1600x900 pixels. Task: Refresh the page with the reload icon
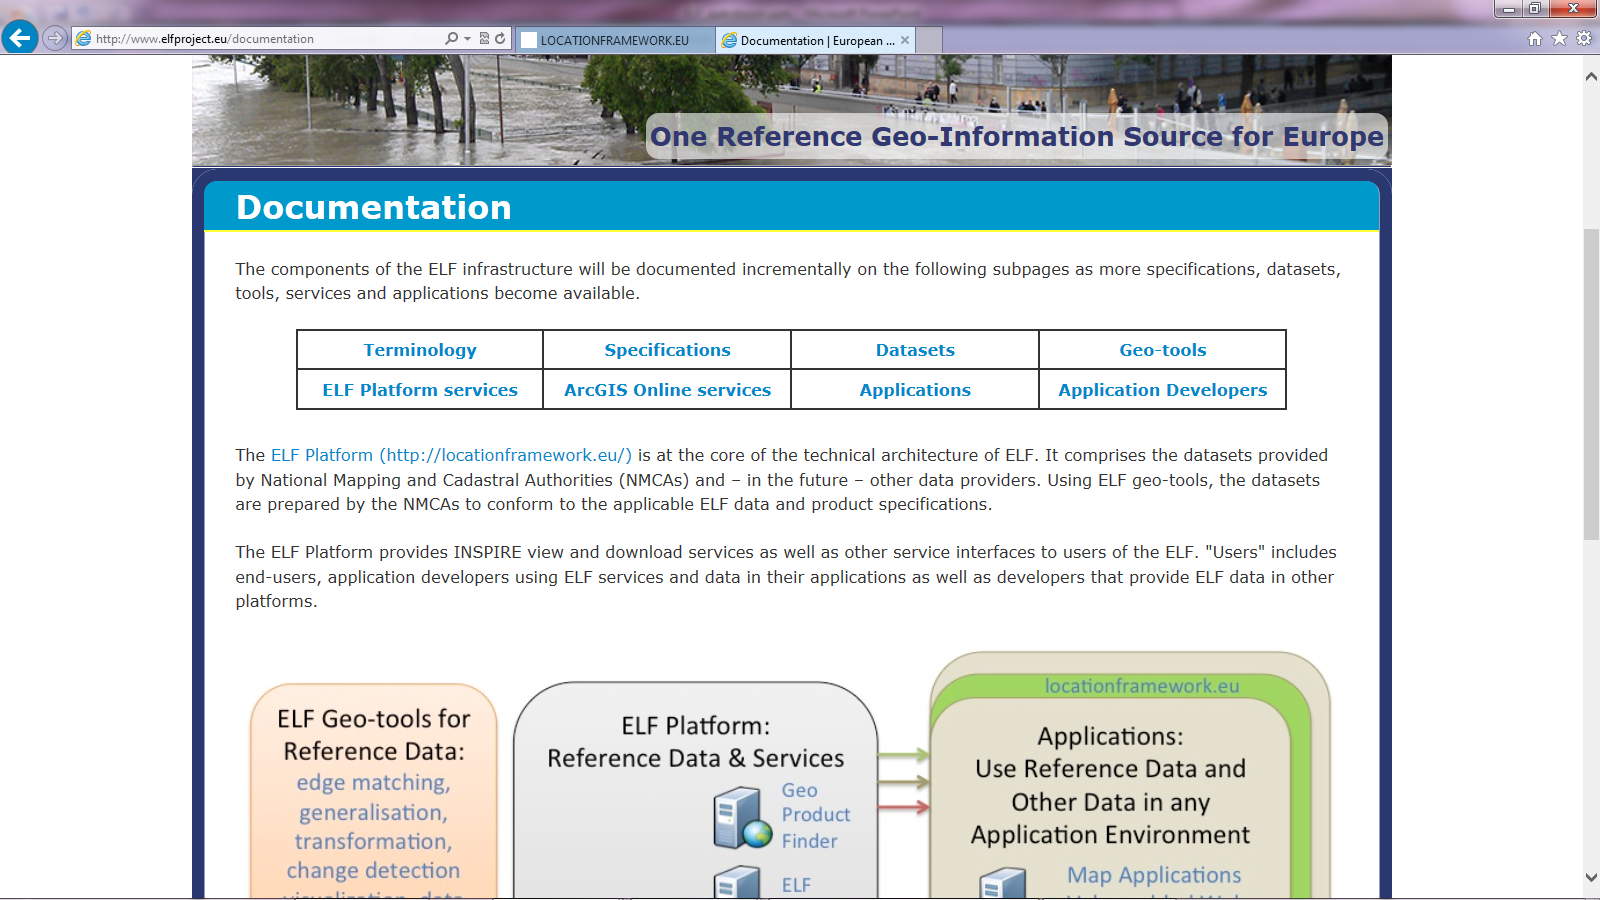(x=500, y=38)
